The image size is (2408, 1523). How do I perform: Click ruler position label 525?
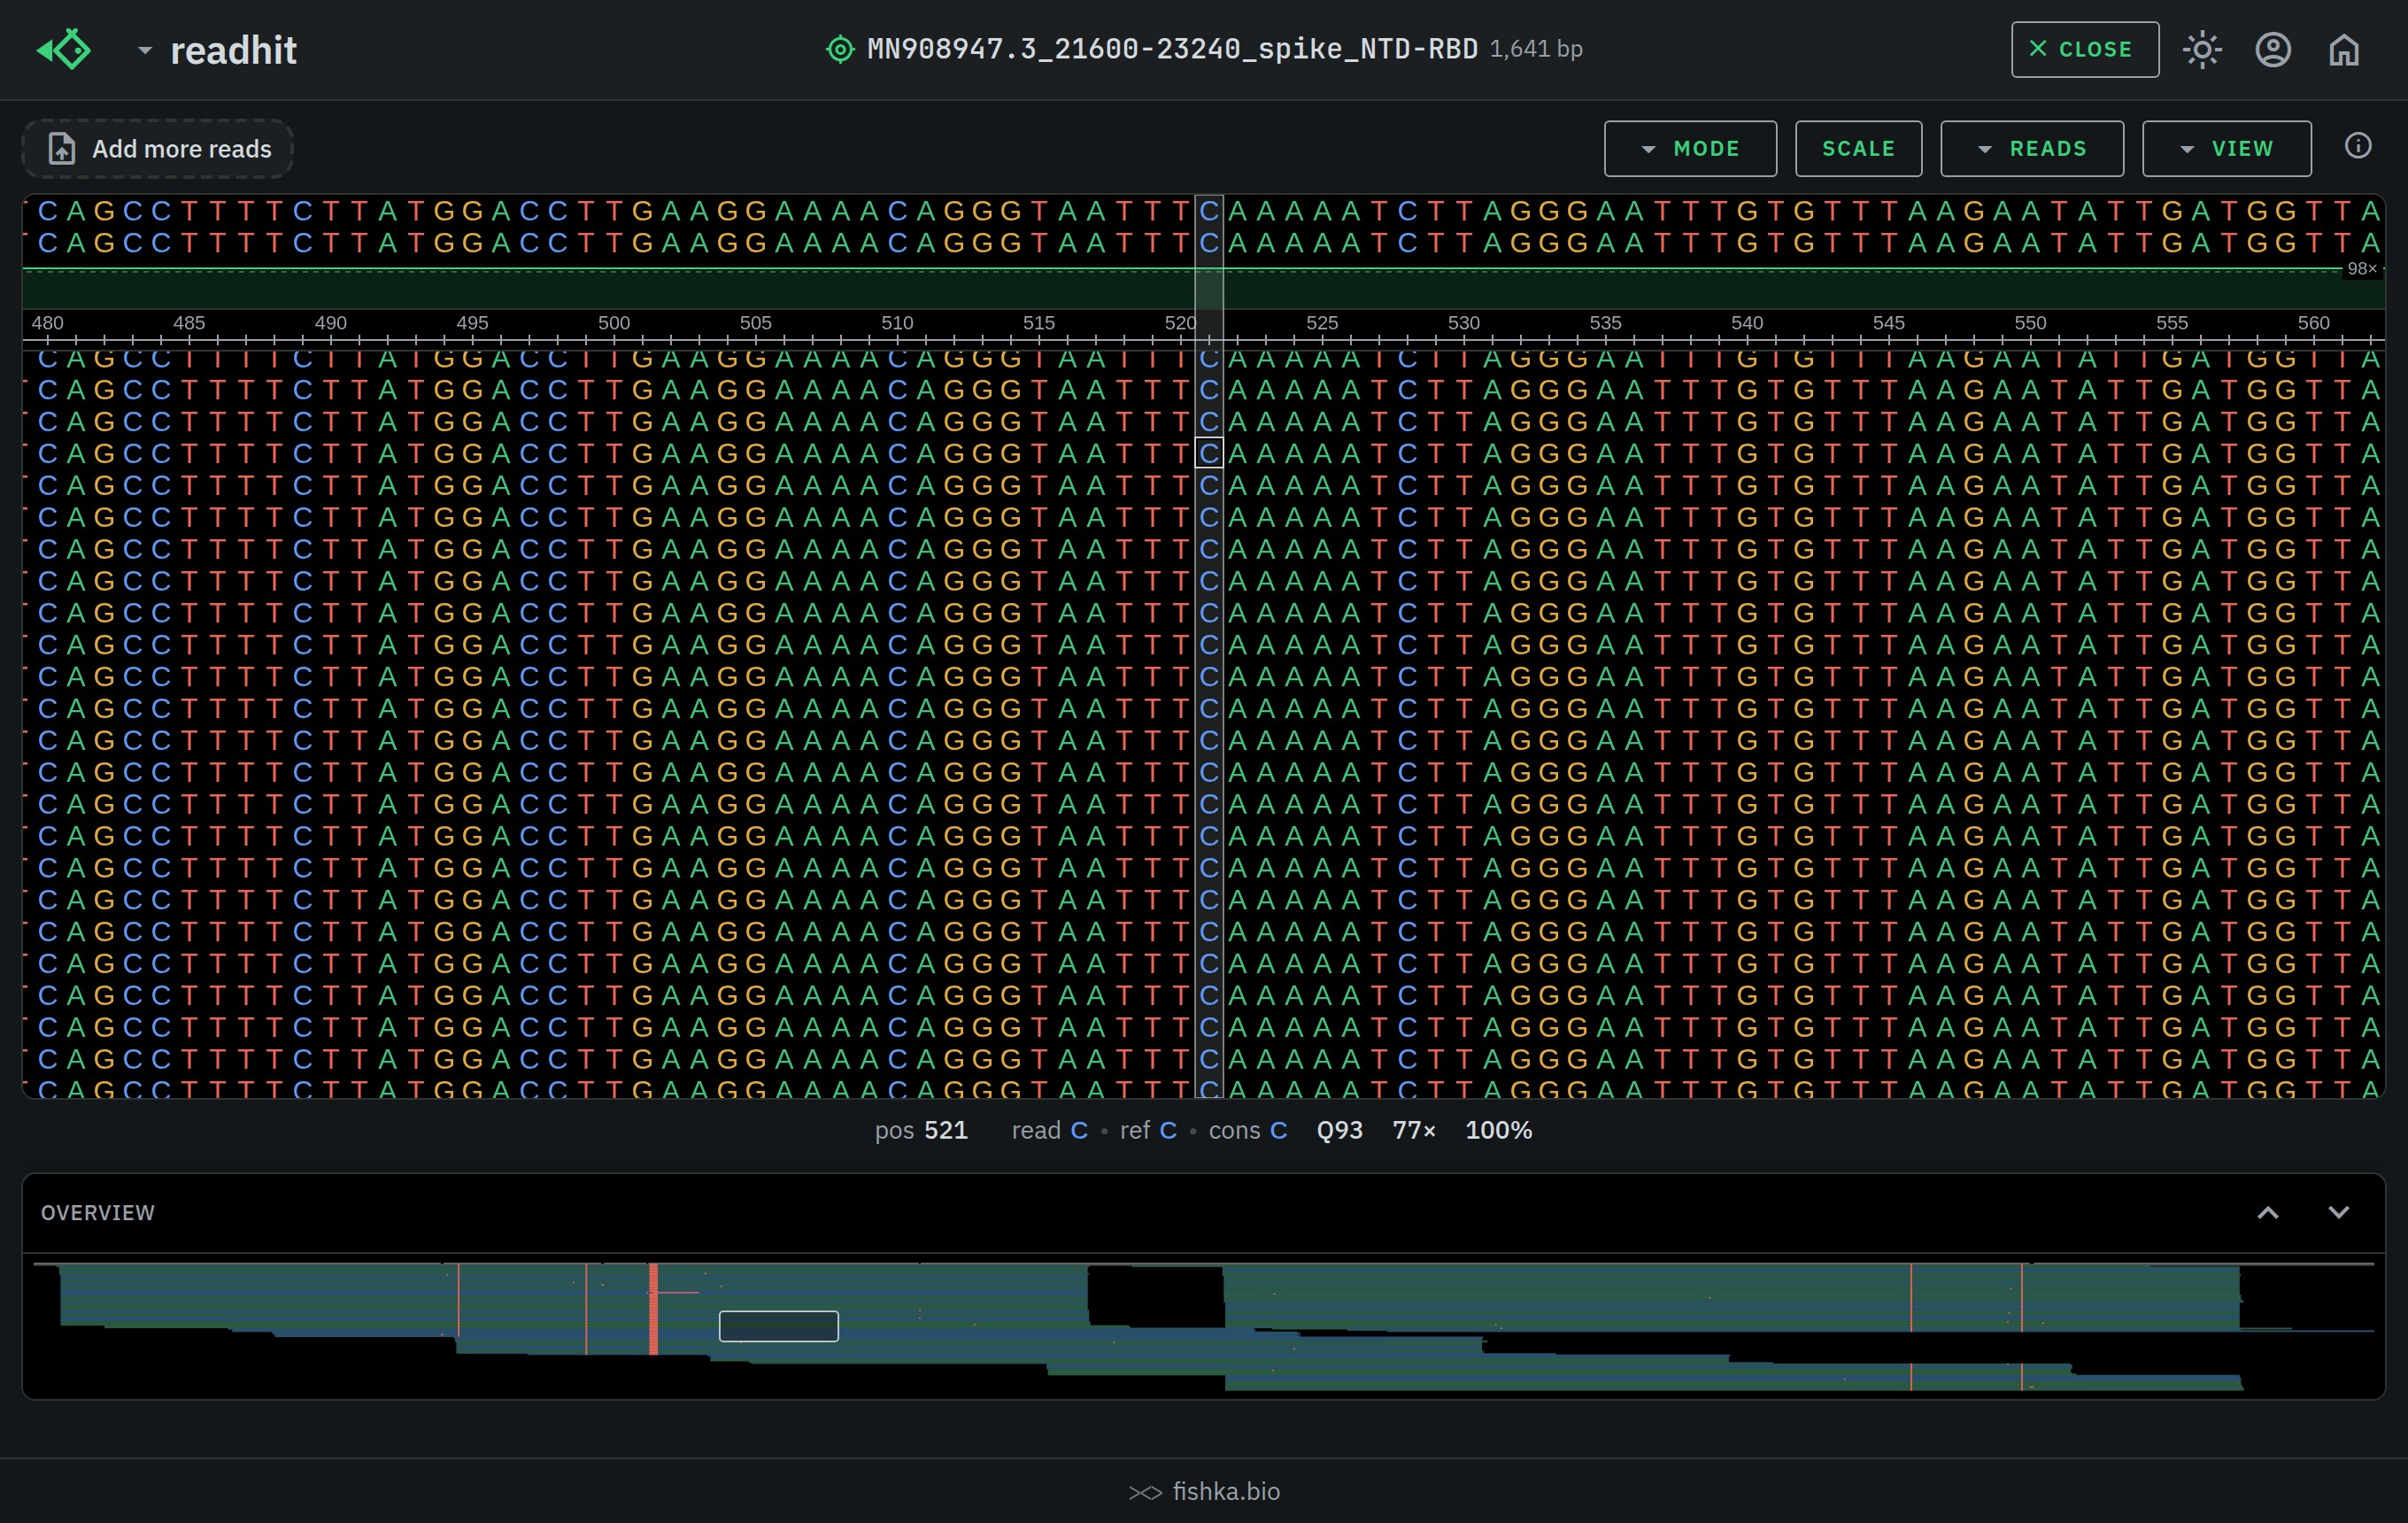(1321, 323)
